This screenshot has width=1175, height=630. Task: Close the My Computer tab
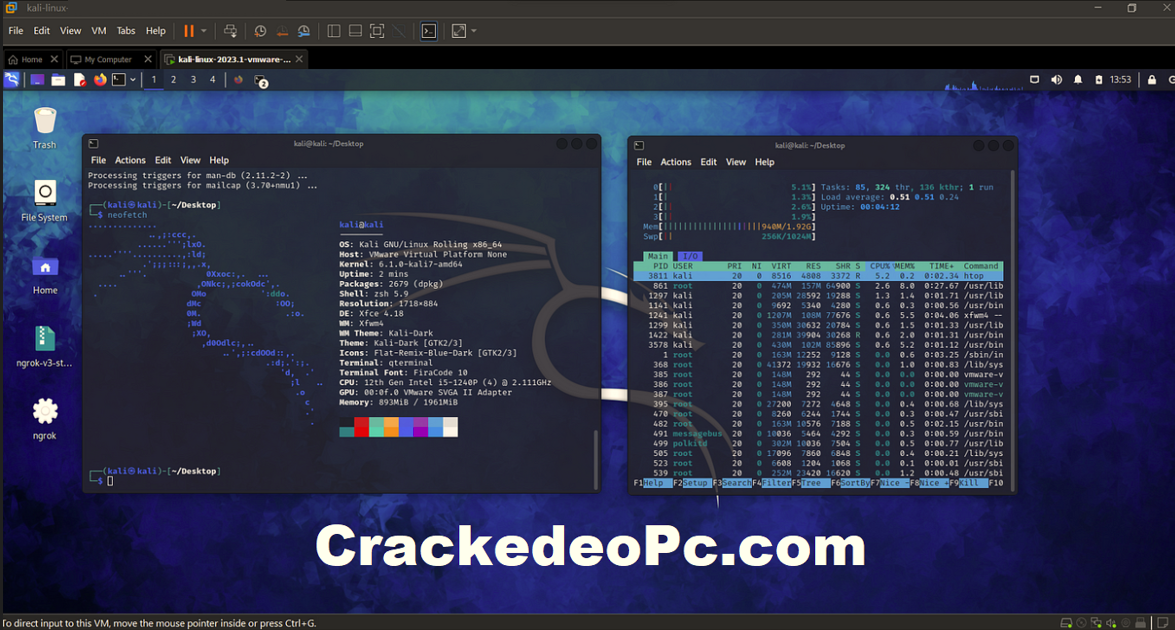[x=148, y=59]
